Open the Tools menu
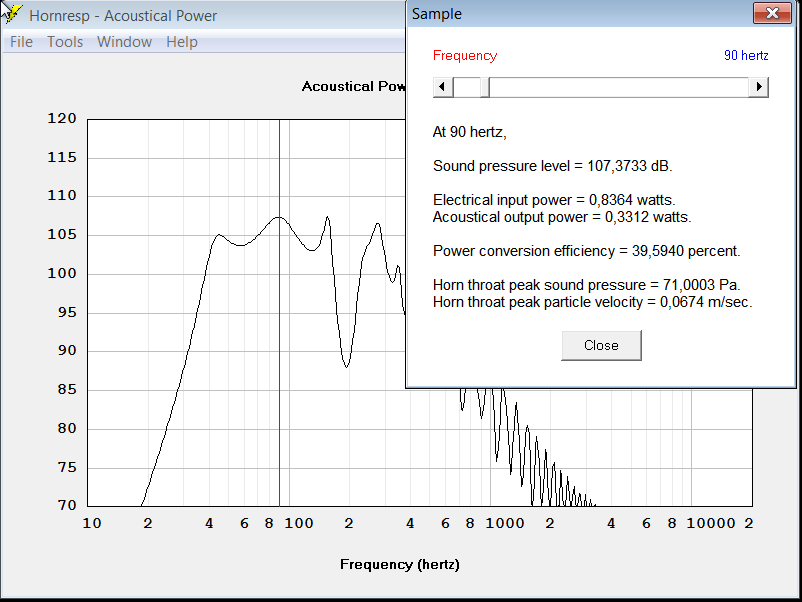This screenshot has height=602, width=802. (65, 41)
